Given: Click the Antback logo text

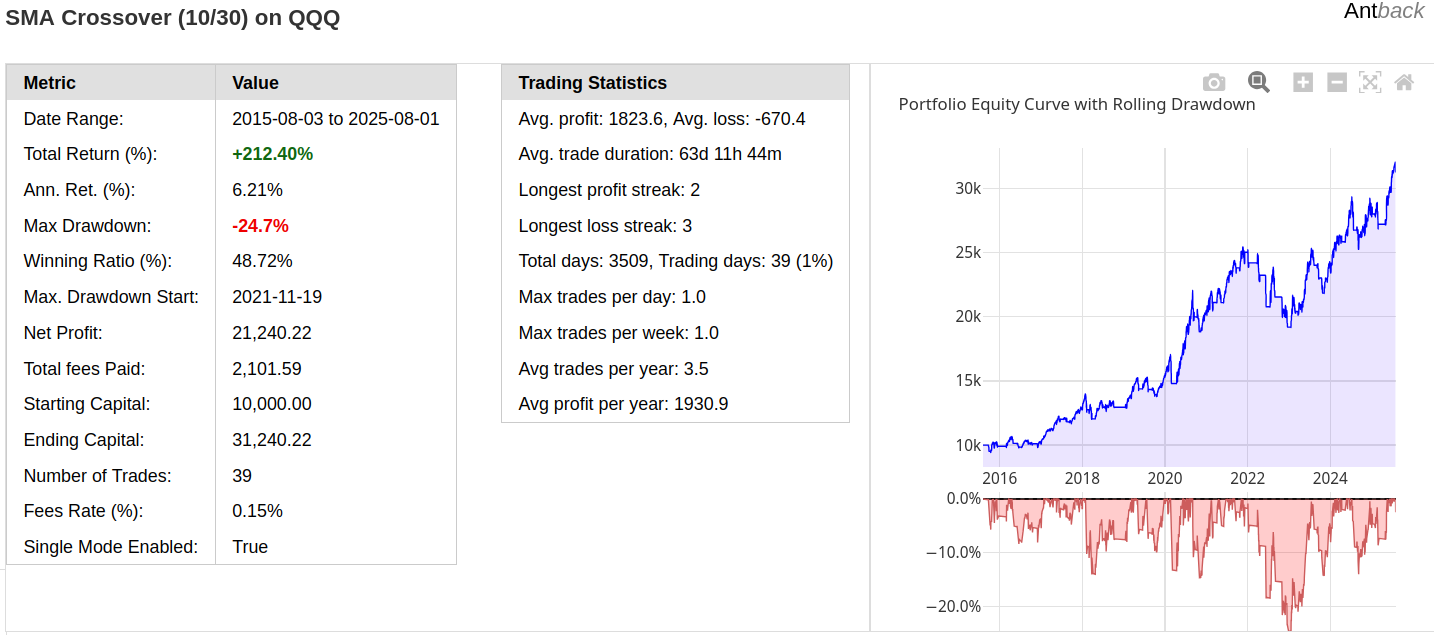Looking at the screenshot, I should click(1384, 12).
